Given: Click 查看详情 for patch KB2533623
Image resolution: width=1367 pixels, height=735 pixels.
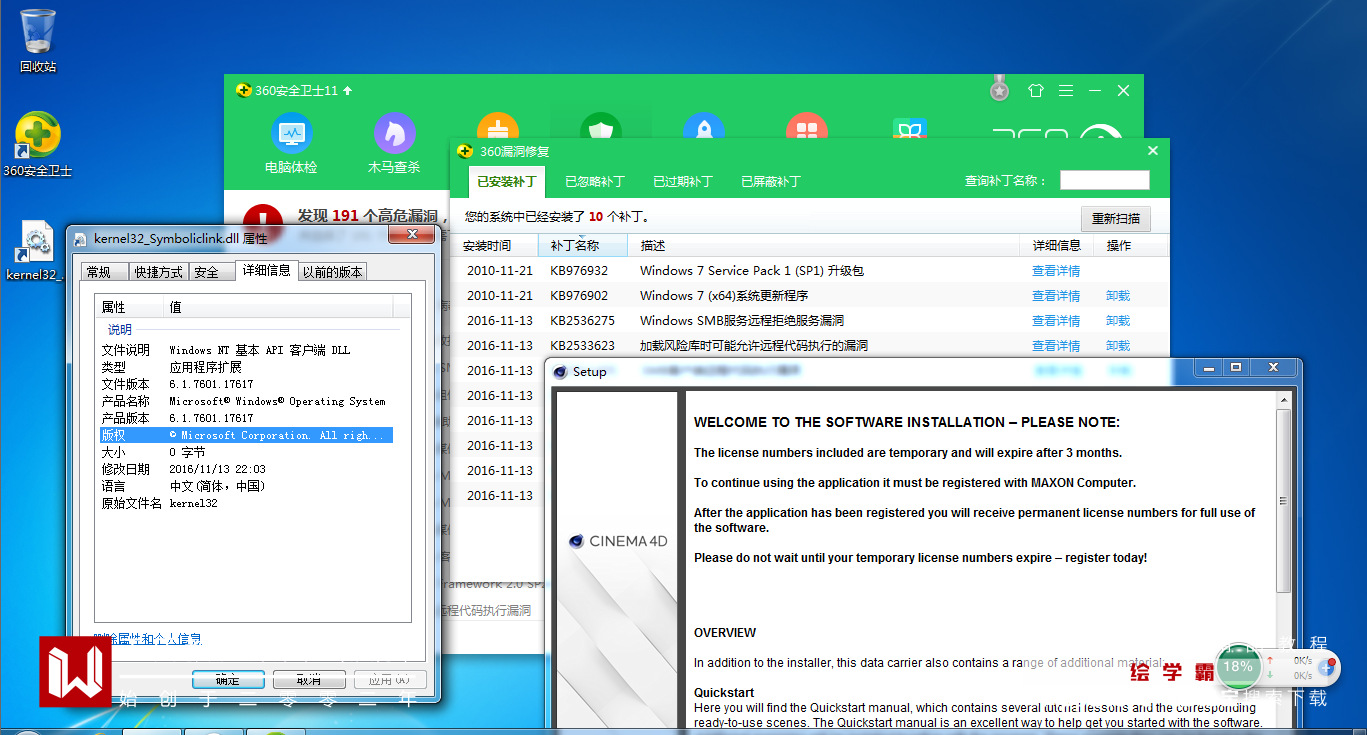Looking at the screenshot, I should (x=1056, y=346).
